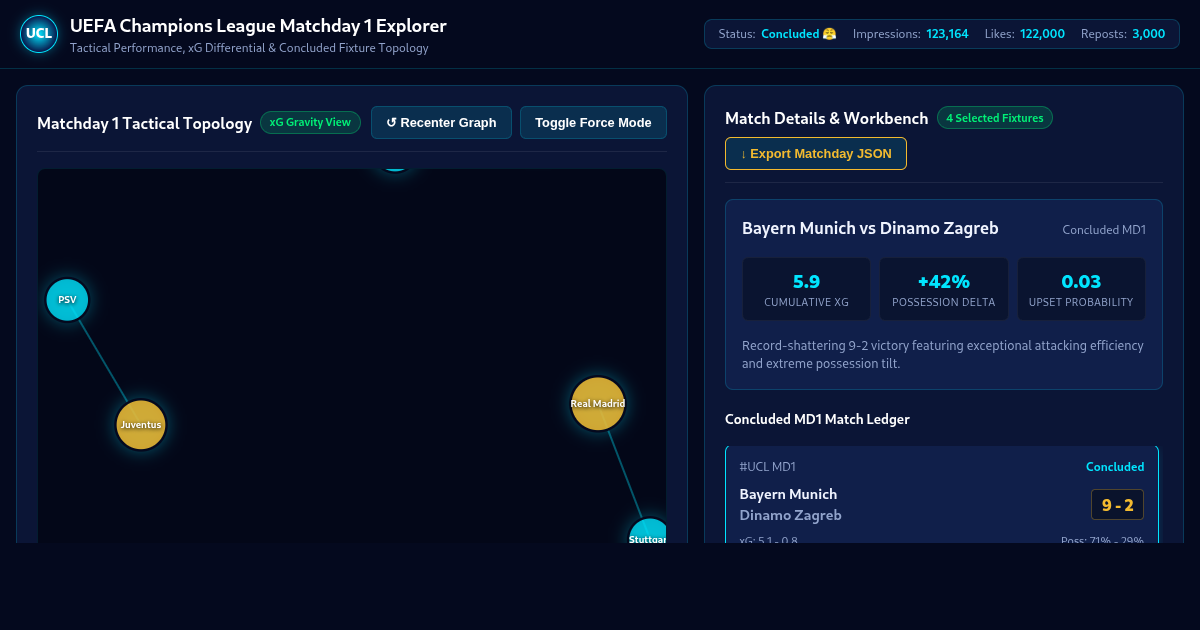Select the Real Madrid team node
1200x630 pixels.
(598, 404)
